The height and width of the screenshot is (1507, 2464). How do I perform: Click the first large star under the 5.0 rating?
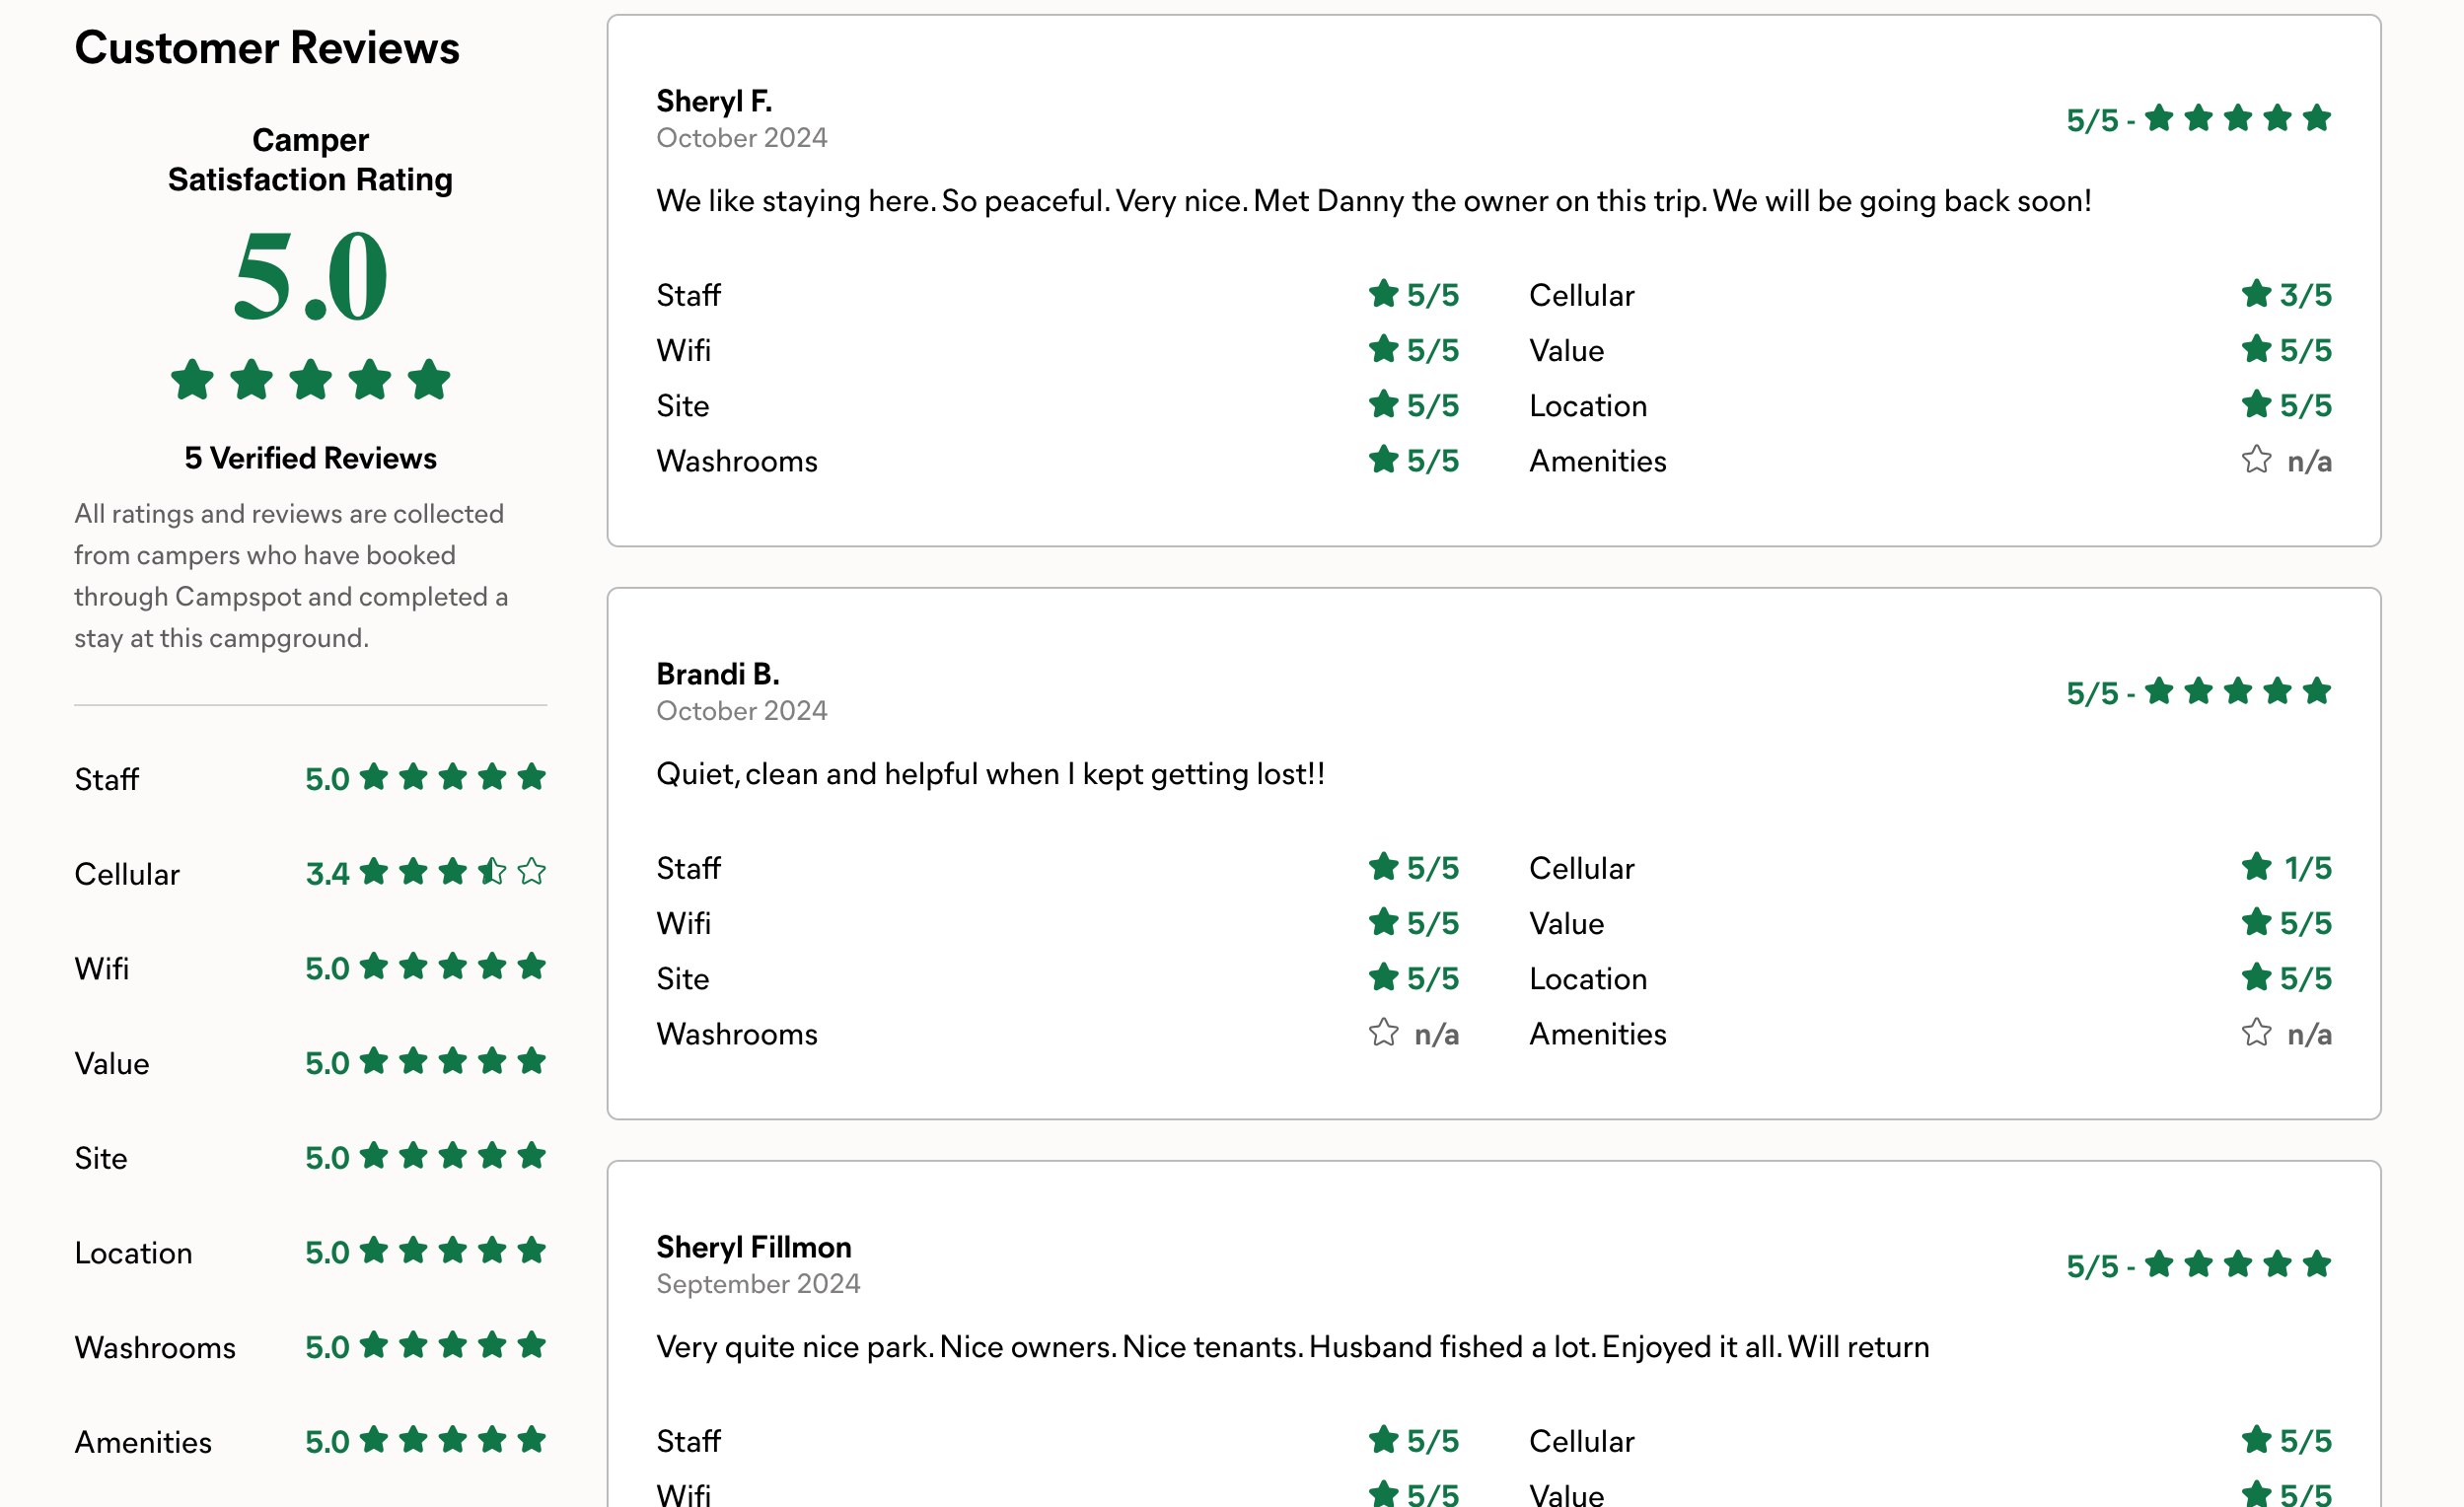192,380
